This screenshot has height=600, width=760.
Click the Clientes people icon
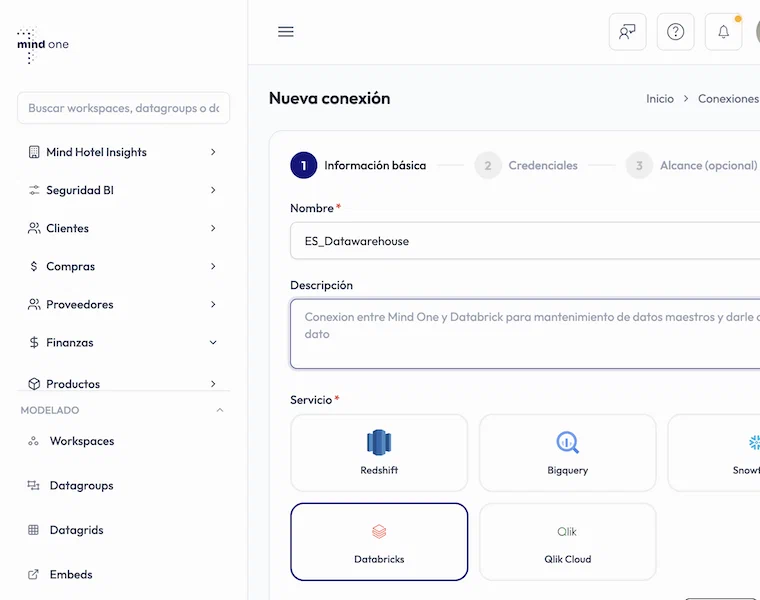(x=34, y=228)
